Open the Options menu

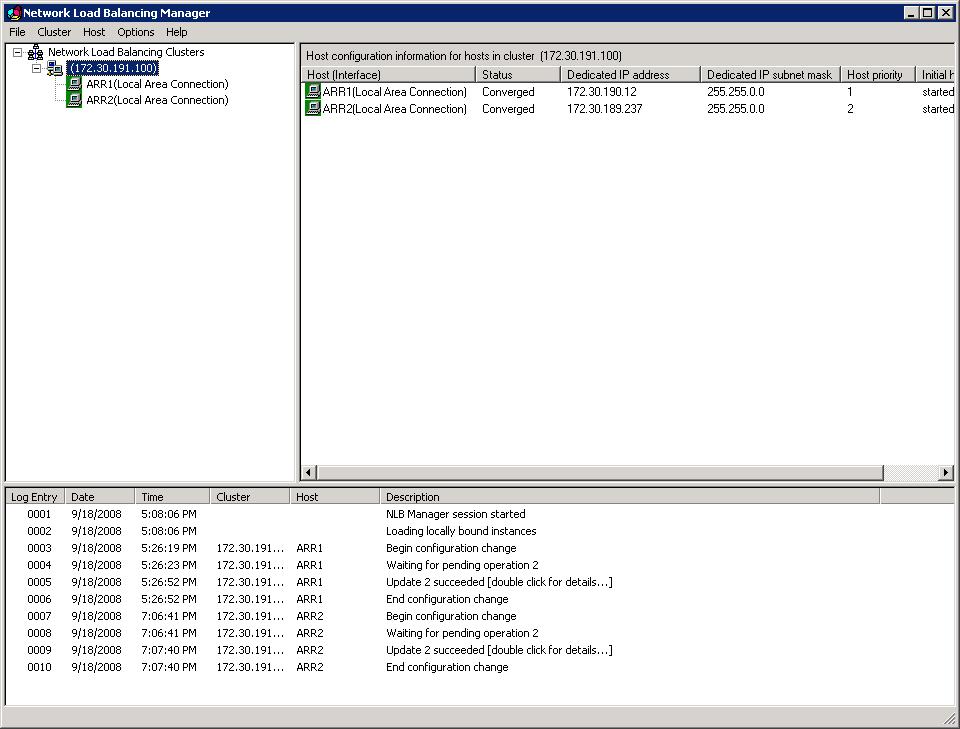[136, 32]
